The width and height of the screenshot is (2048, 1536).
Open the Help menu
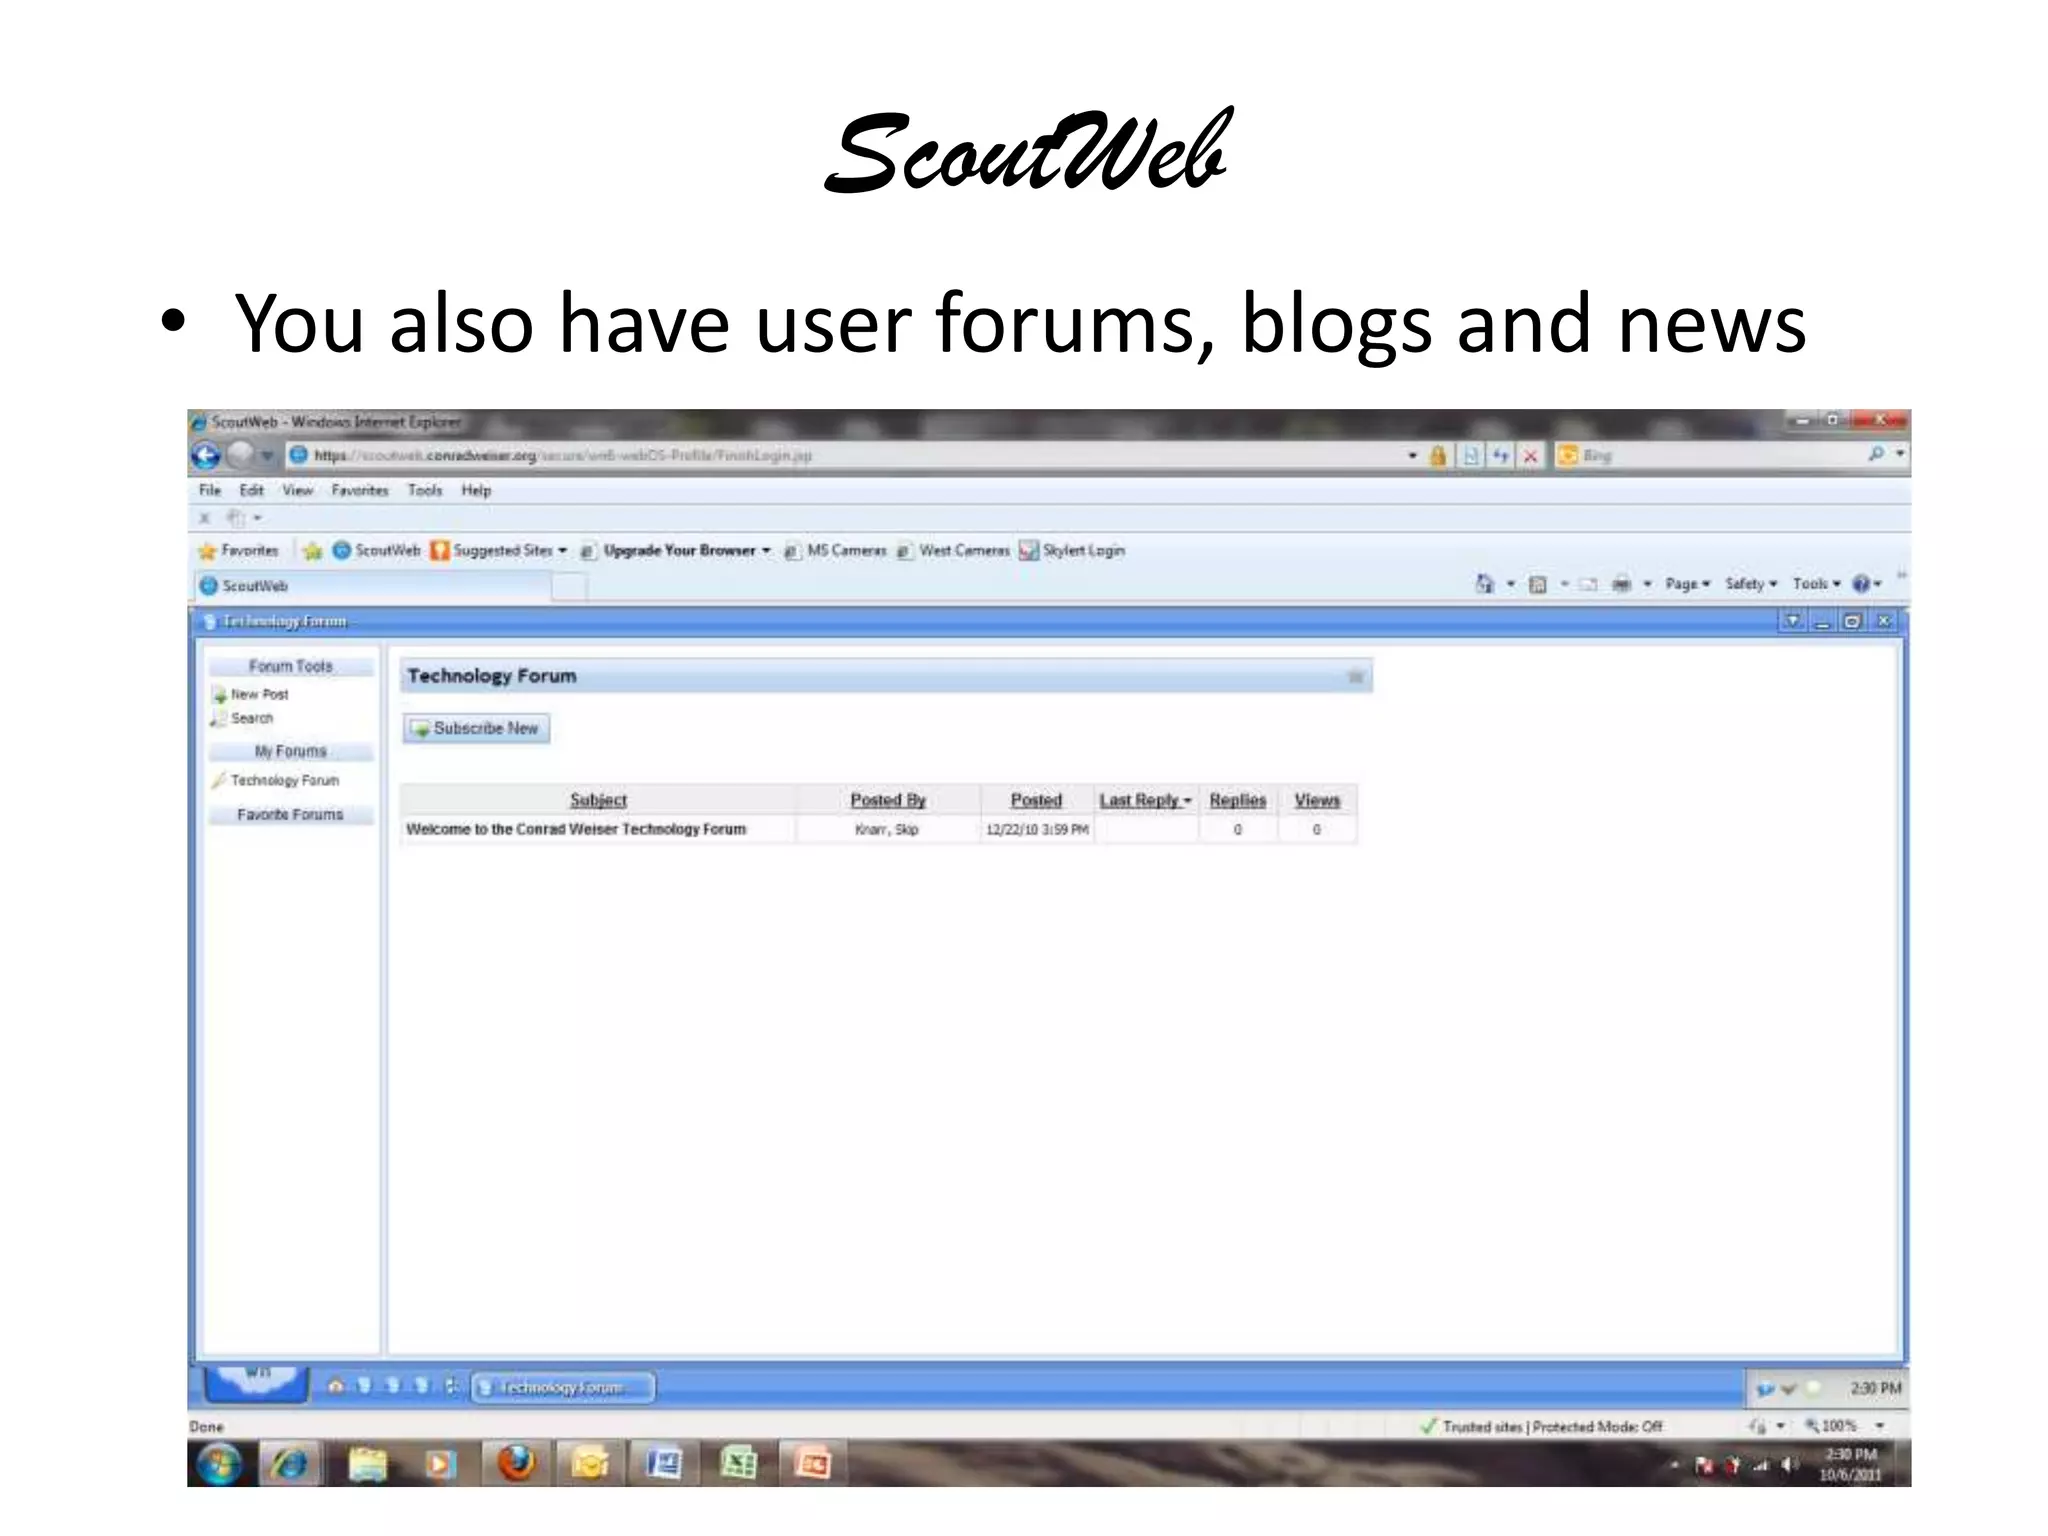click(x=476, y=490)
